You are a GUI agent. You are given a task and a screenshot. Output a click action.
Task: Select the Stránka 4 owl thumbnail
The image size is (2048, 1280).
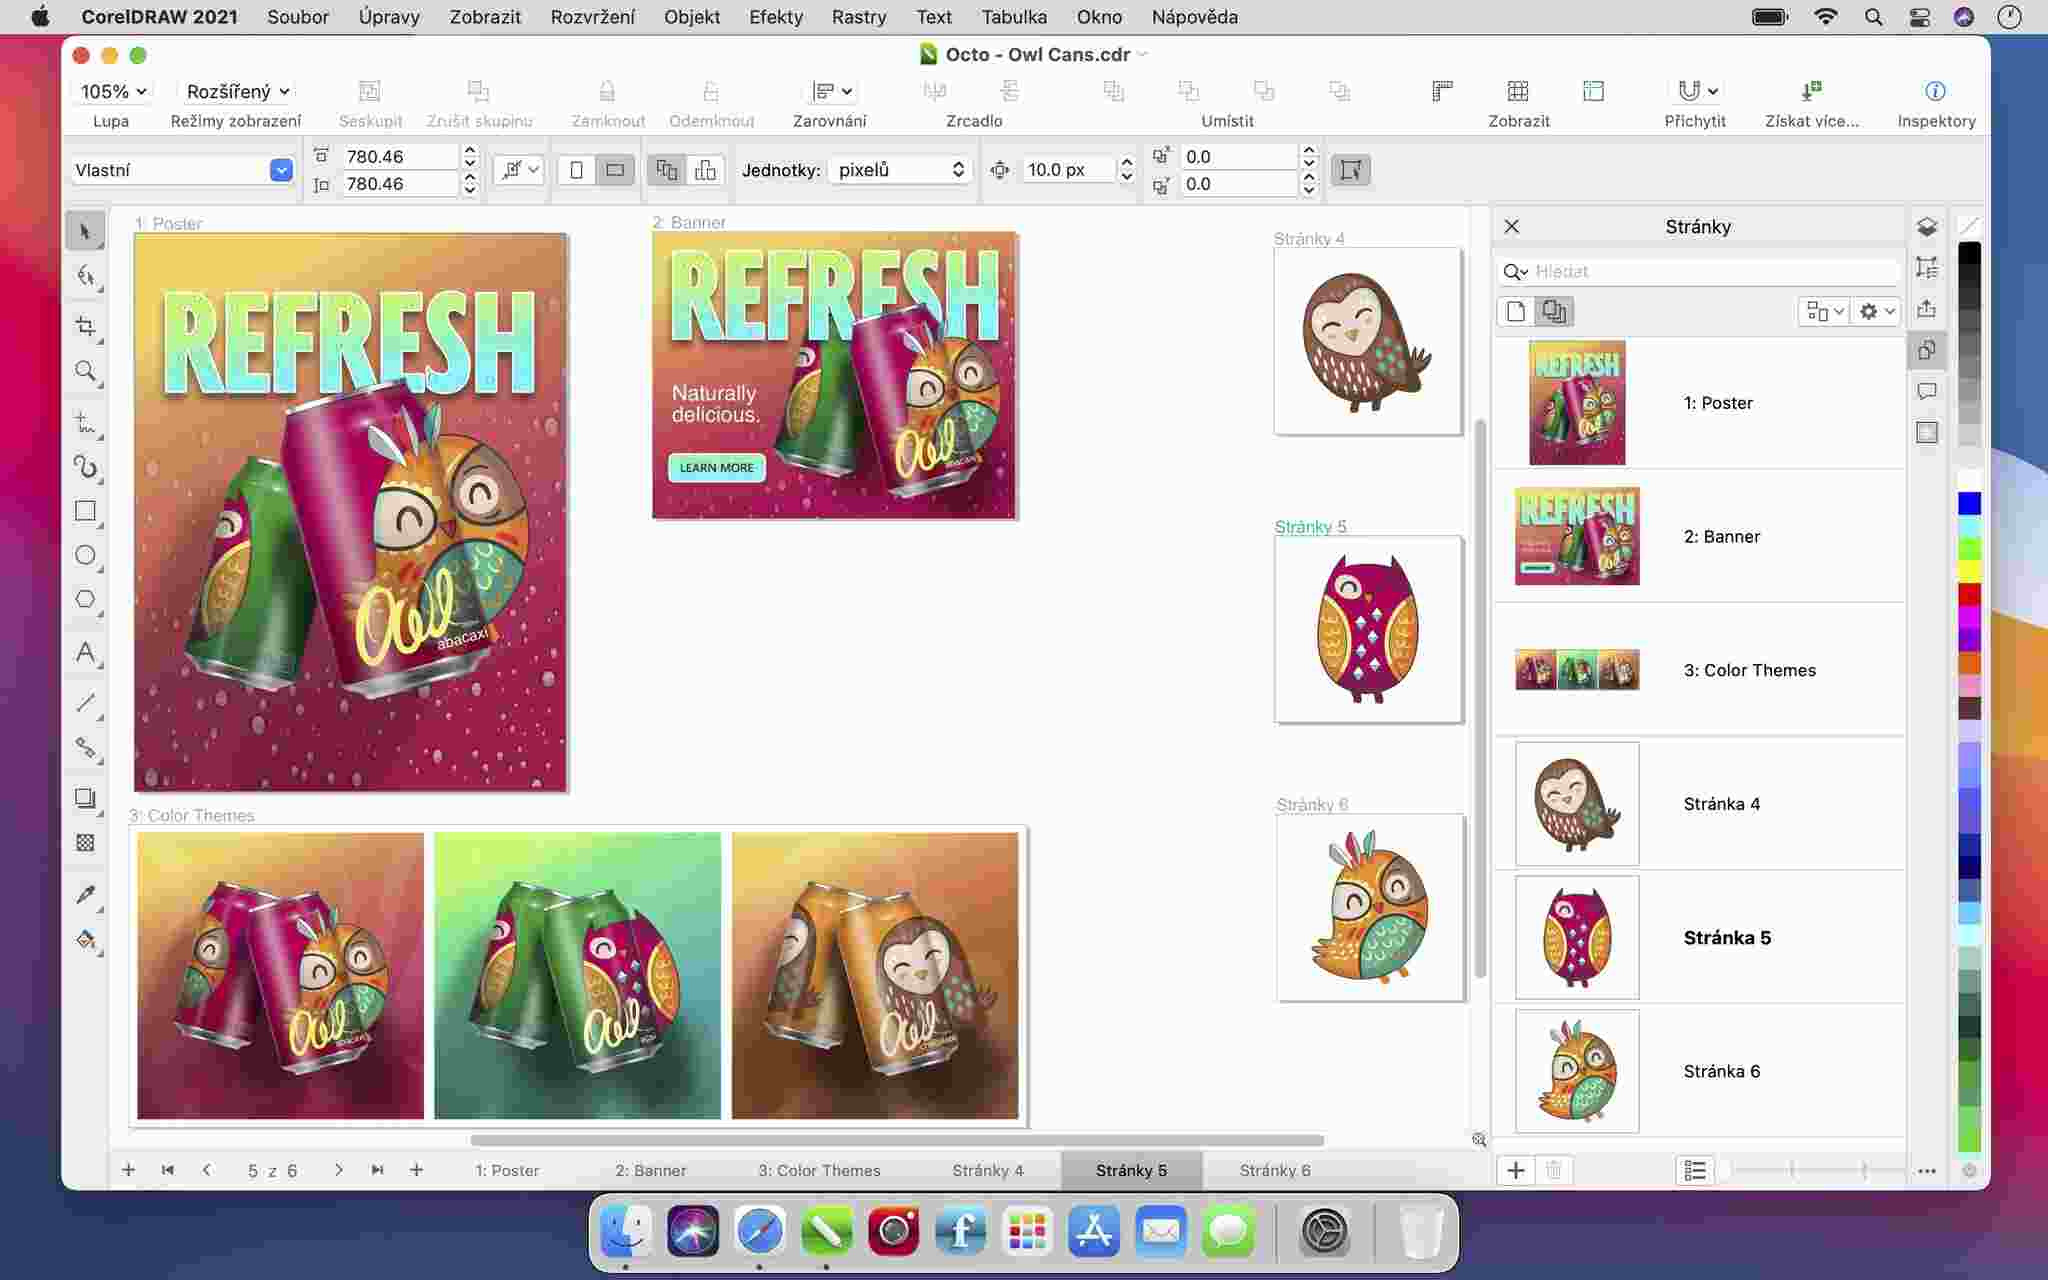tap(1577, 804)
